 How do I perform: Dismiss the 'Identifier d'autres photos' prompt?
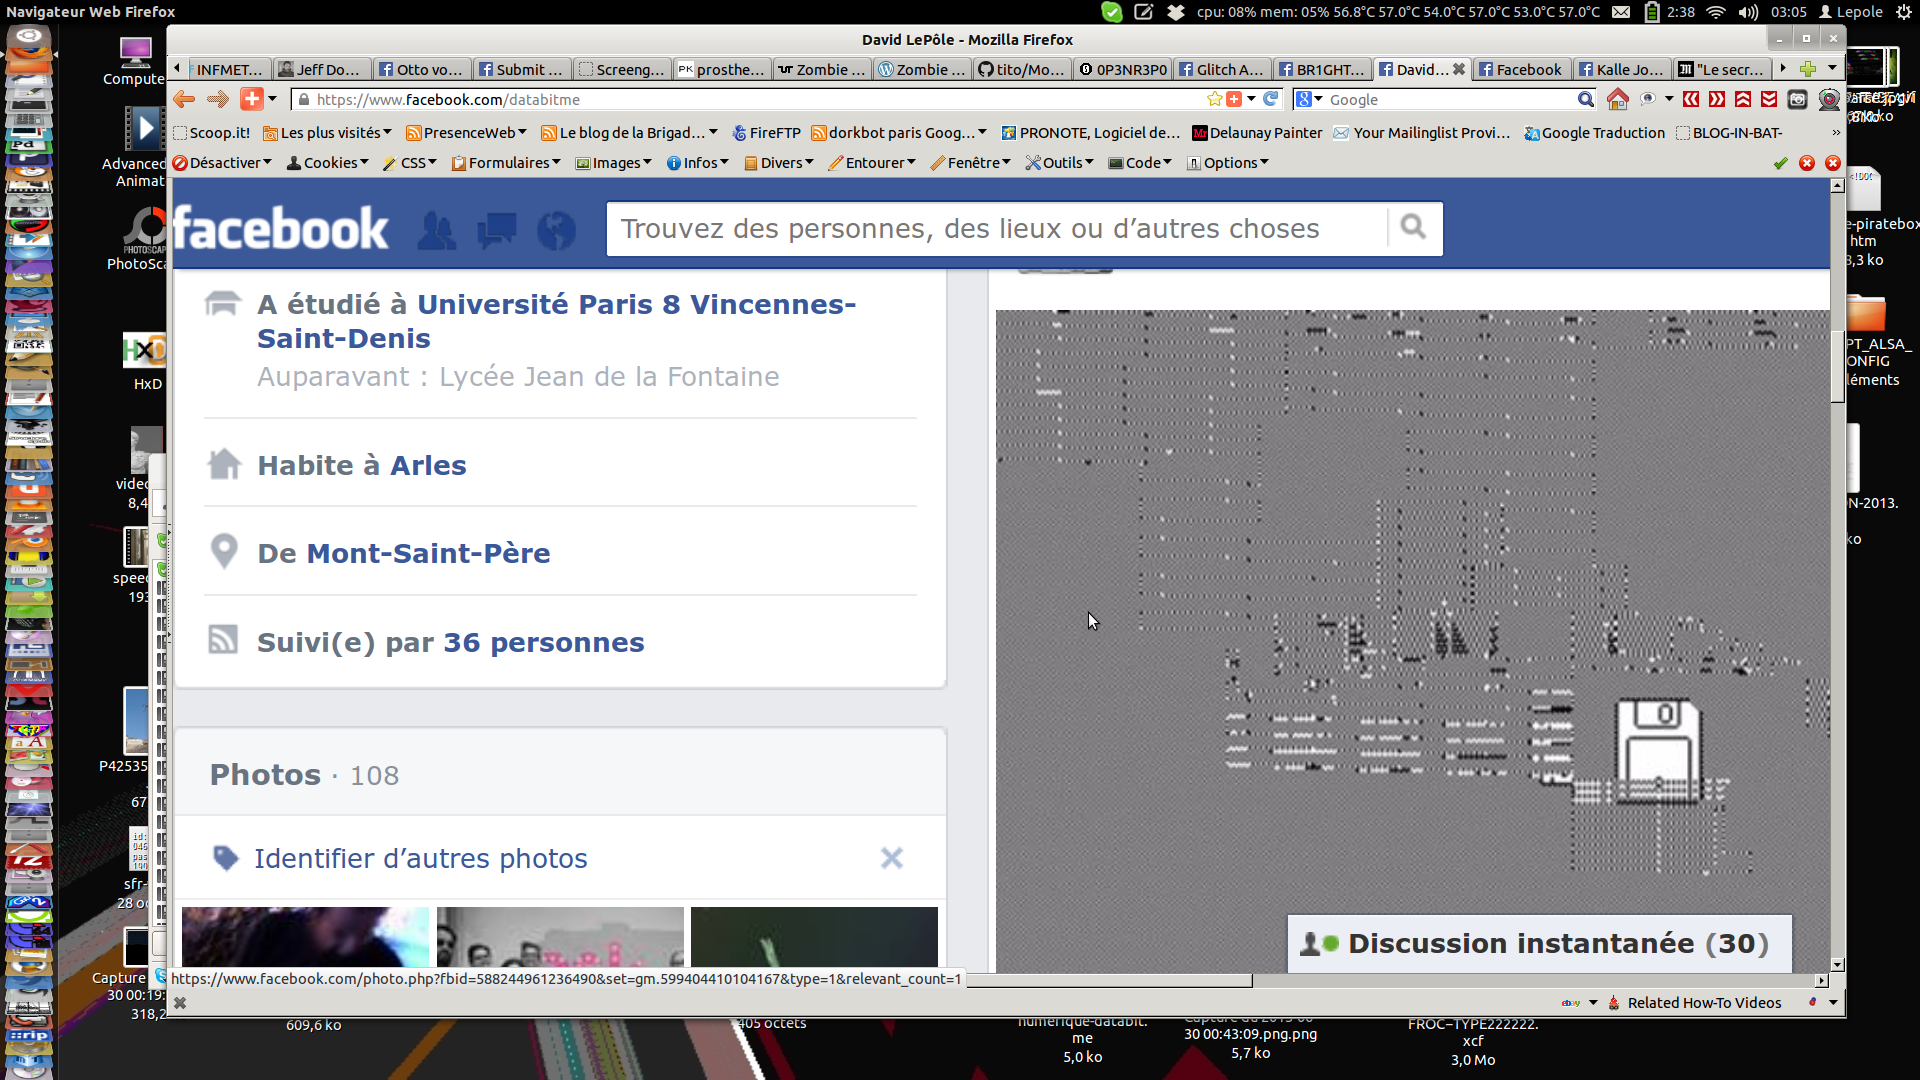[891, 858]
